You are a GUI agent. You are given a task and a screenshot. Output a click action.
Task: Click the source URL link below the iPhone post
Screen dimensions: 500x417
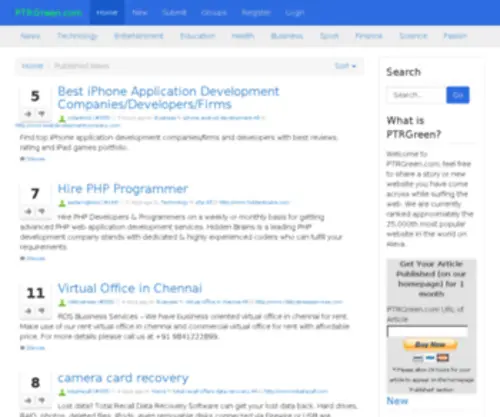click(68, 125)
